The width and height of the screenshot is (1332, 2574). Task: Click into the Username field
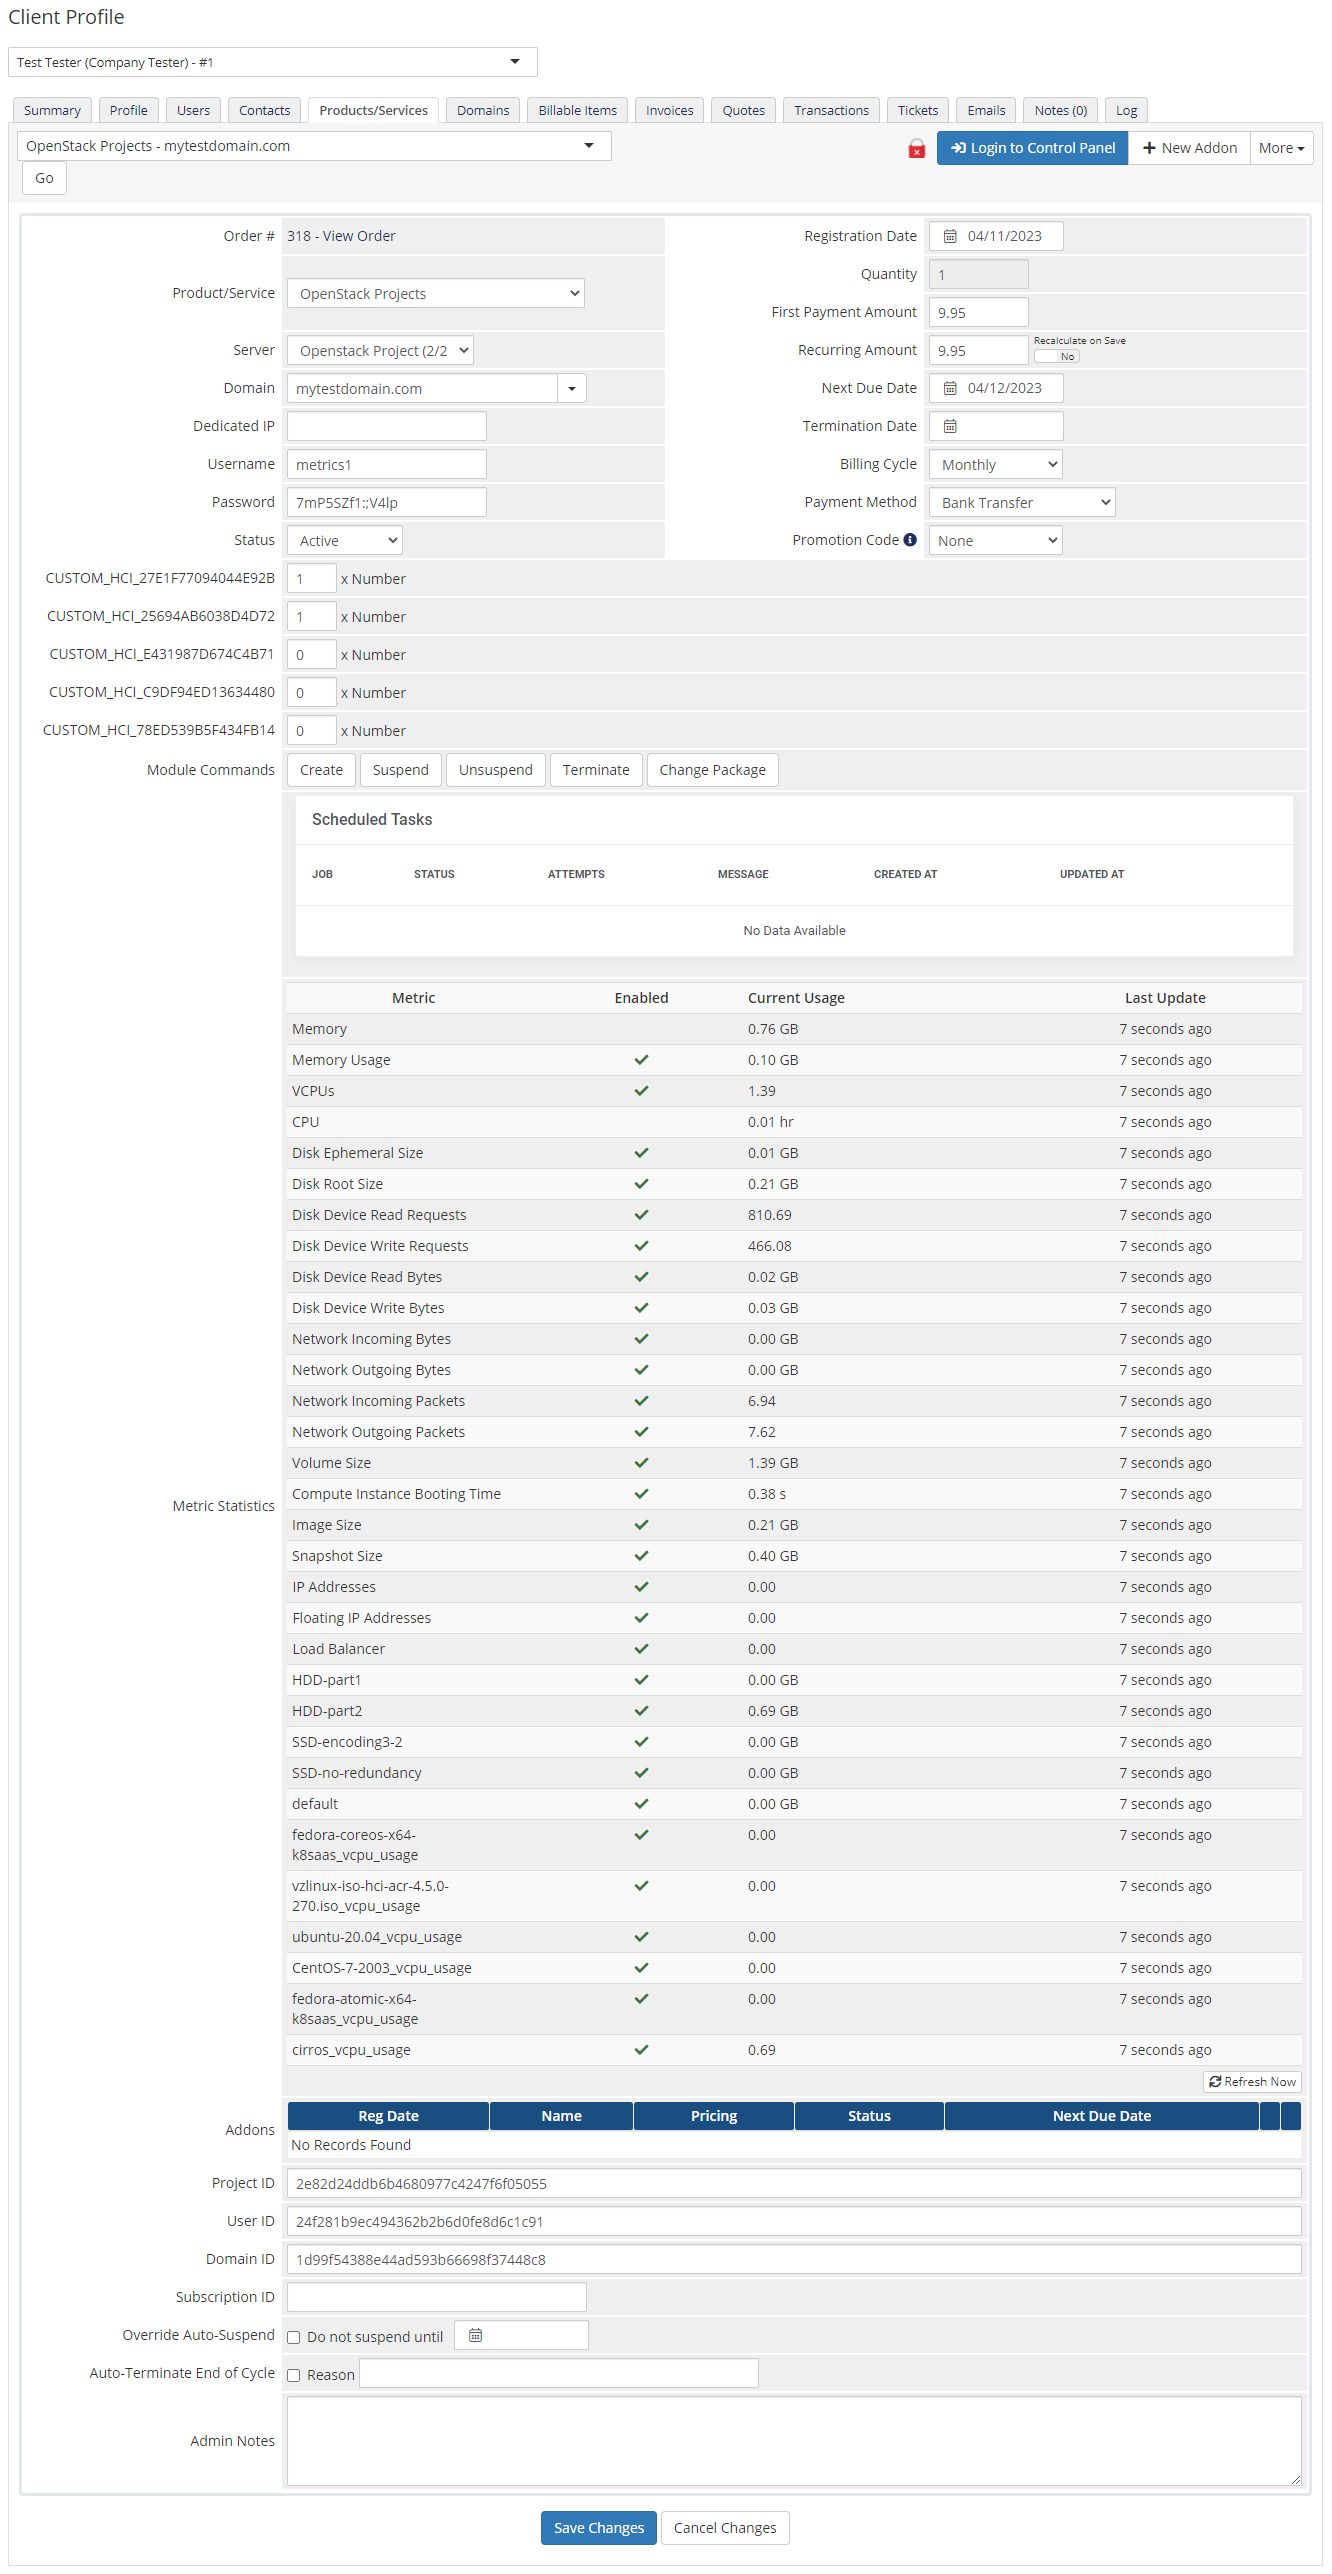(x=386, y=464)
